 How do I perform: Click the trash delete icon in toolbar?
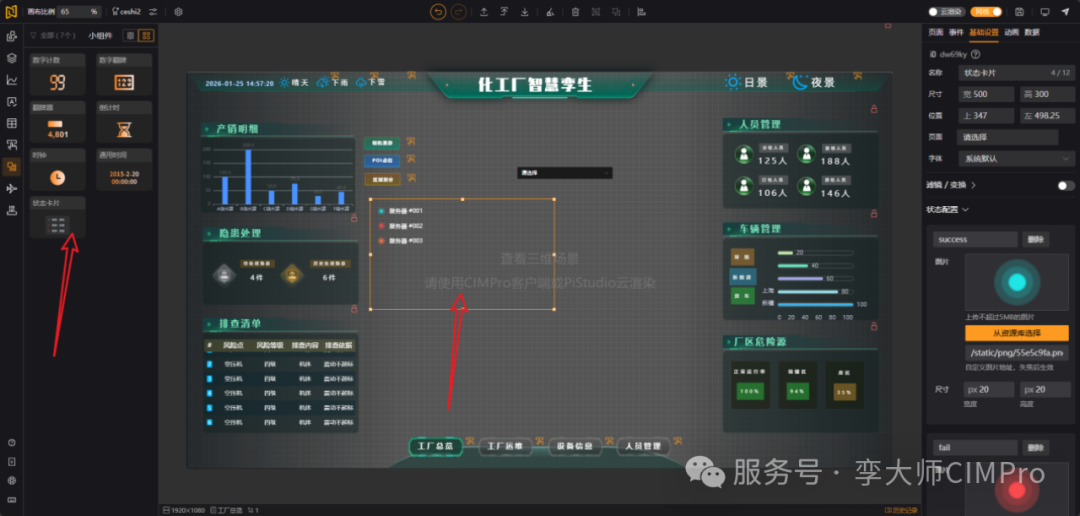tap(575, 12)
